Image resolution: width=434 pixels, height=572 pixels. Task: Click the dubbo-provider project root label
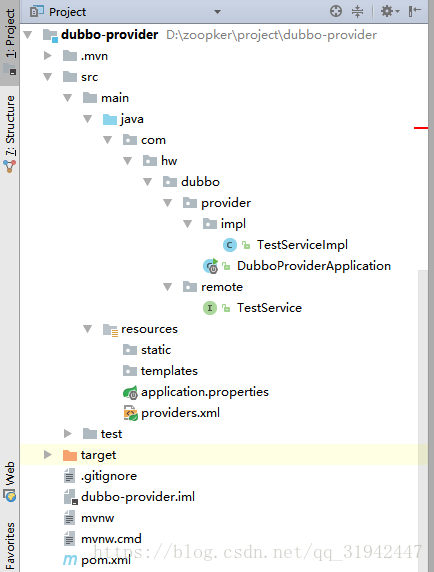110,35
